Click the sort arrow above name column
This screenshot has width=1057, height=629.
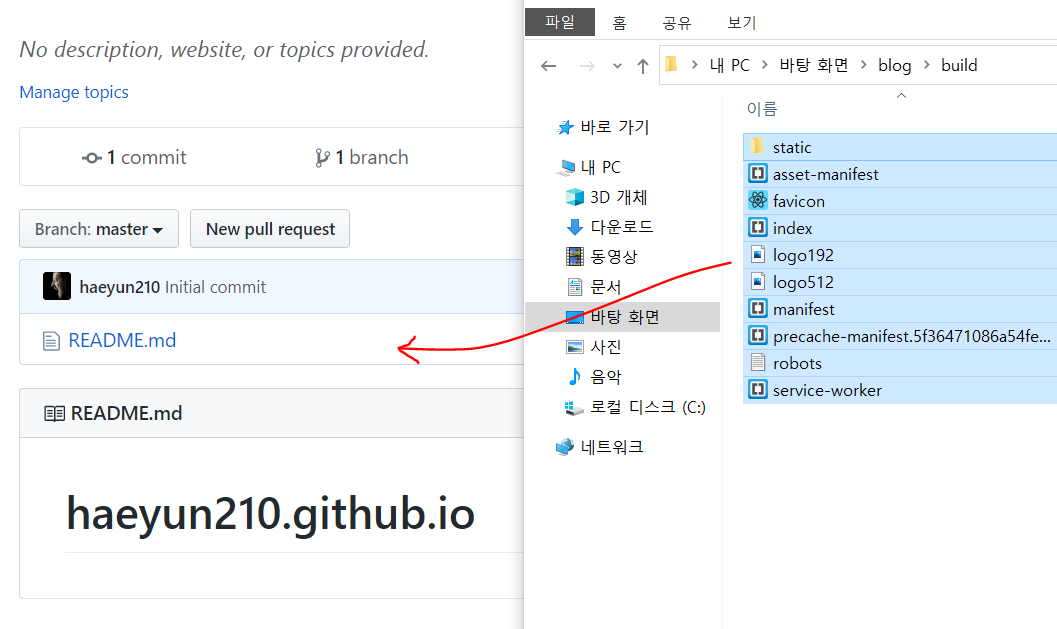pos(901,96)
